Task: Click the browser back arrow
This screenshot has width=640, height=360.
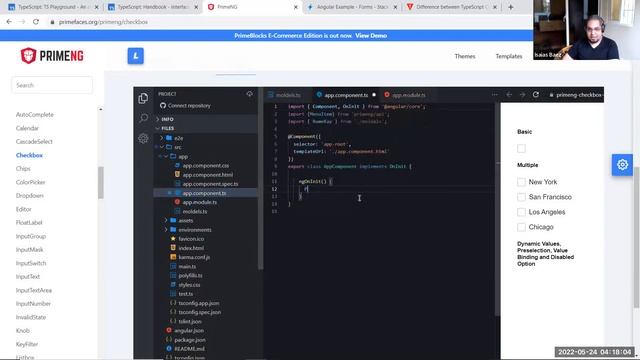Action: coord(9,22)
